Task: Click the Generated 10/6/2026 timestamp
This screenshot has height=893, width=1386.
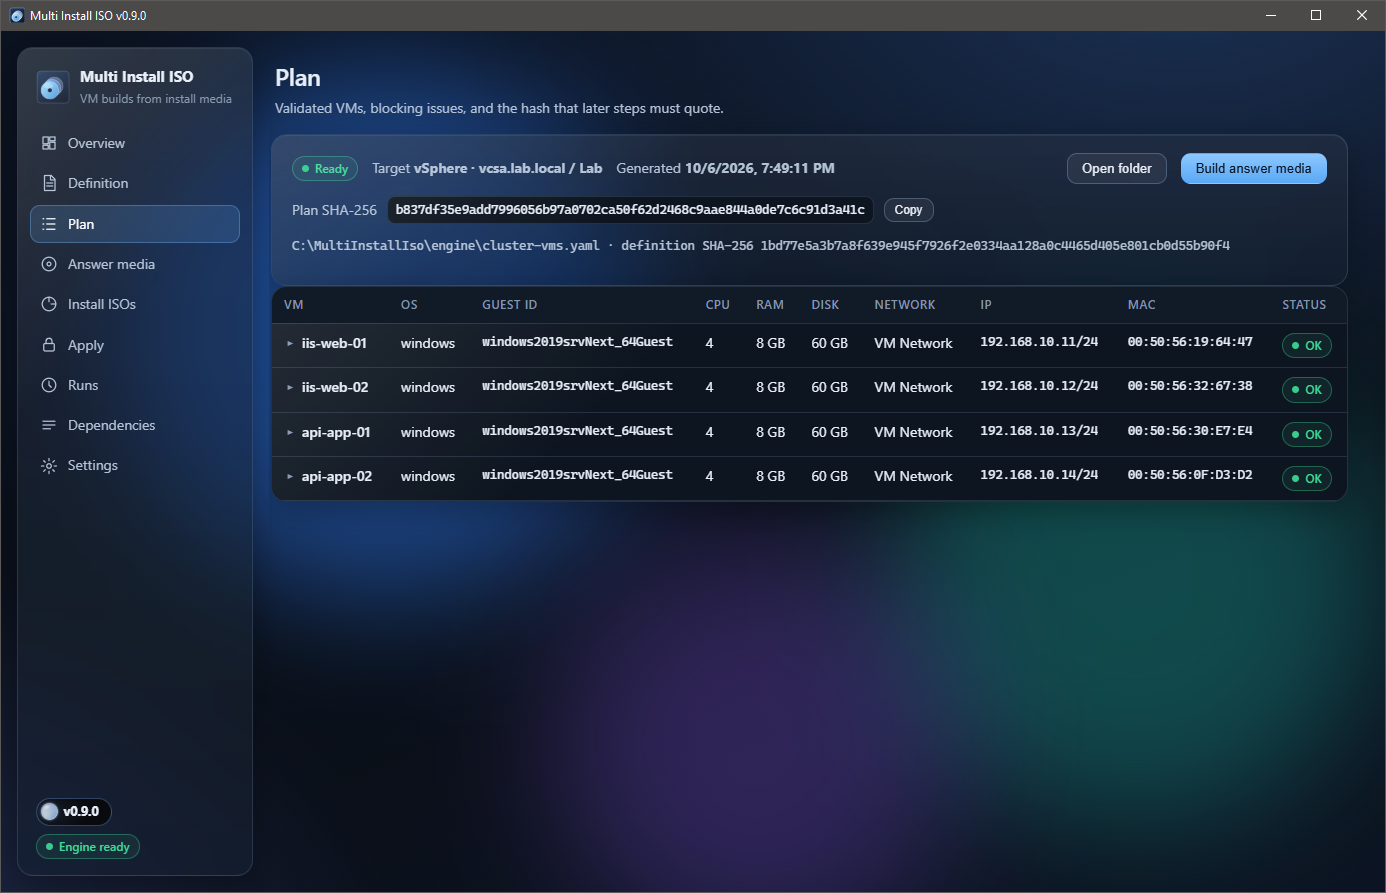Action: (x=725, y=168)
